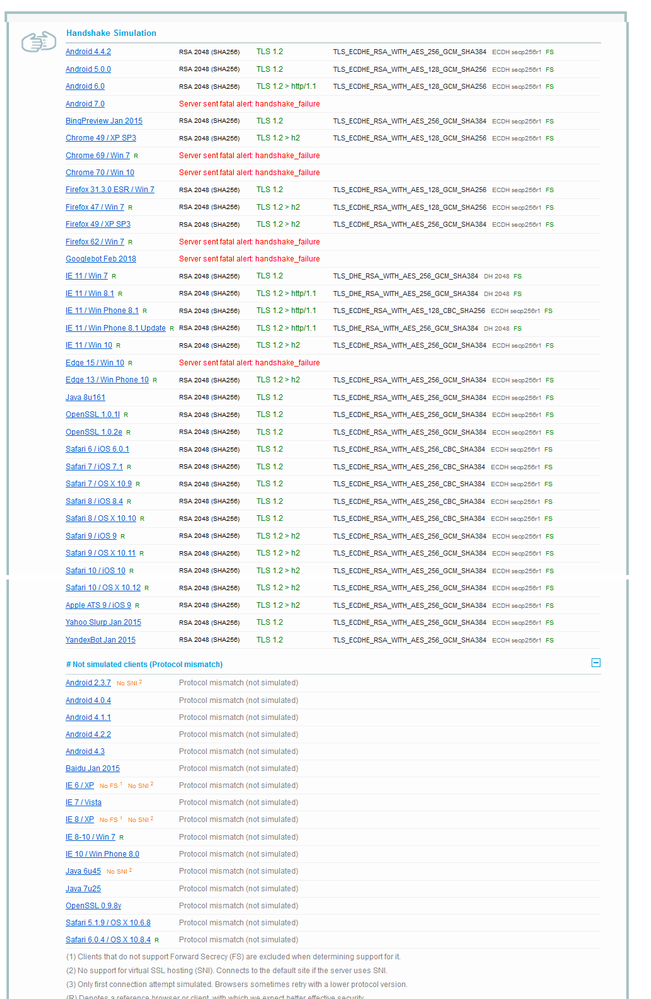Viewport: 651px width, 999px height.
Task: Open the Safari 7 / iOS 7.1 link
Action: pyautogui.click(x=94, y=467)
